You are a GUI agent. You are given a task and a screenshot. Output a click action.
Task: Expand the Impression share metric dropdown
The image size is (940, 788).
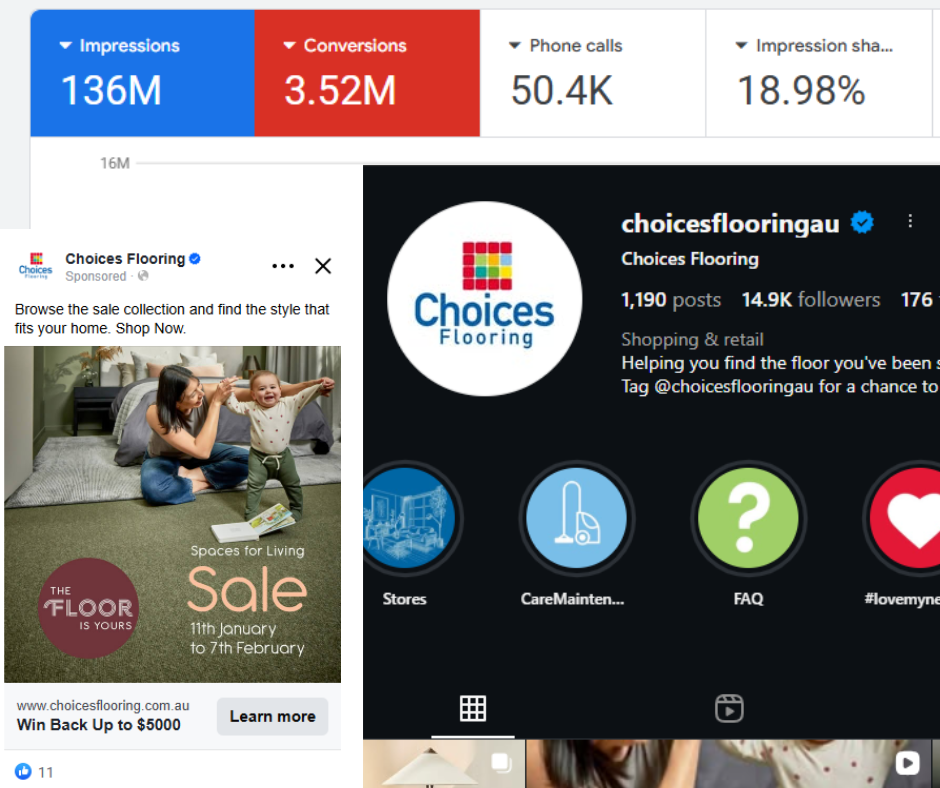(x=742, y=46)
